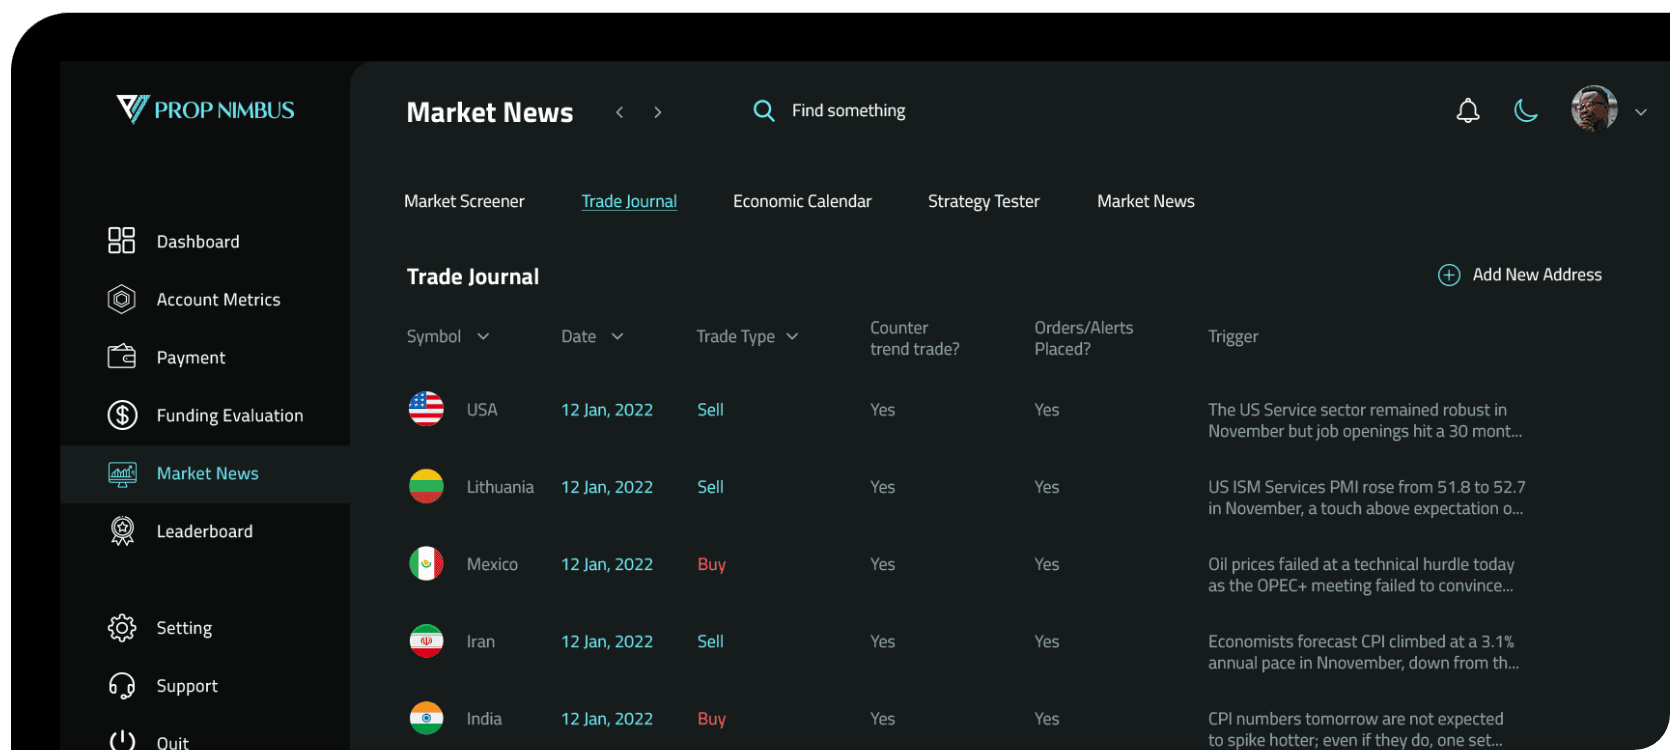Click the Dashboard grid icon in the sidebar

(x=121, y=241)
